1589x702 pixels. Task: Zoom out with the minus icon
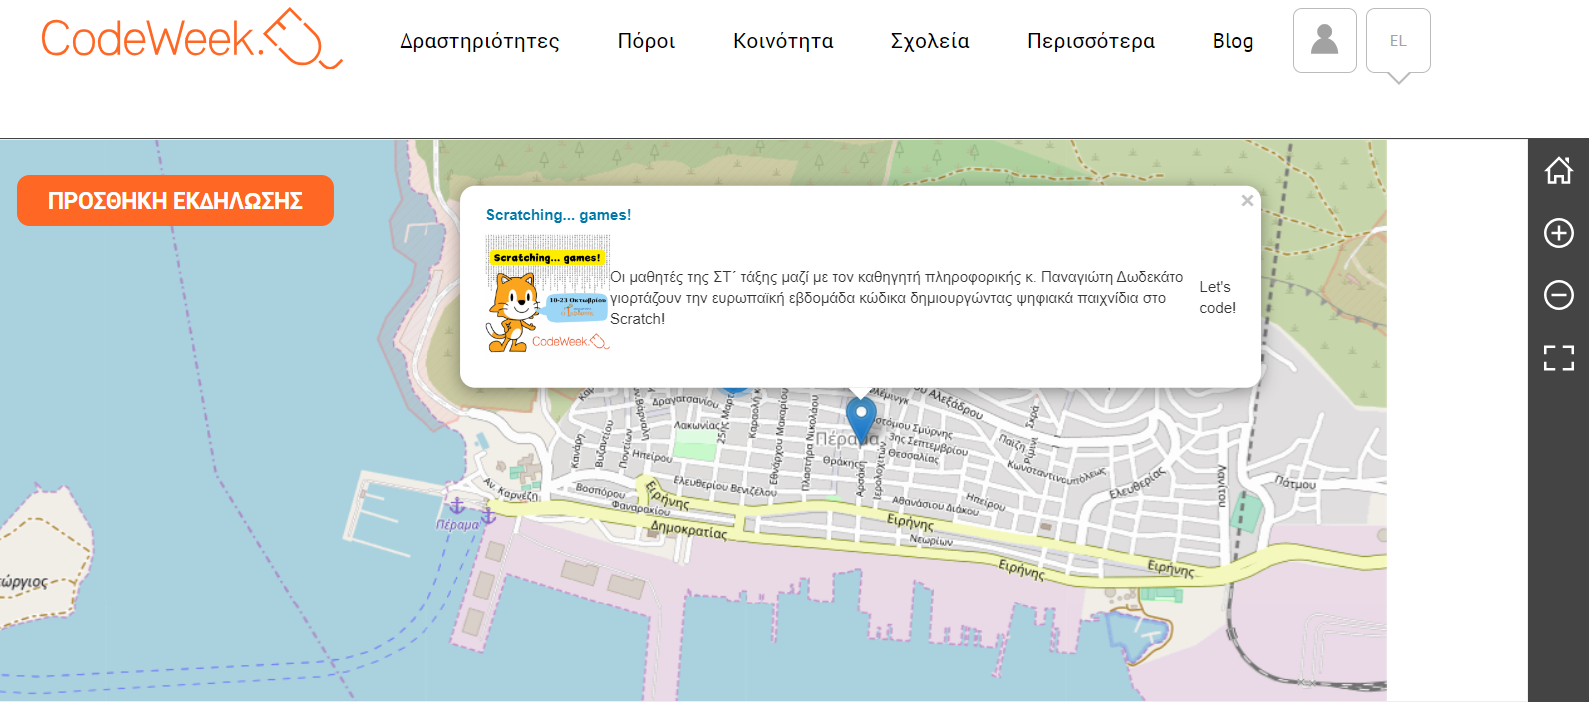(x=1558, y=295)
